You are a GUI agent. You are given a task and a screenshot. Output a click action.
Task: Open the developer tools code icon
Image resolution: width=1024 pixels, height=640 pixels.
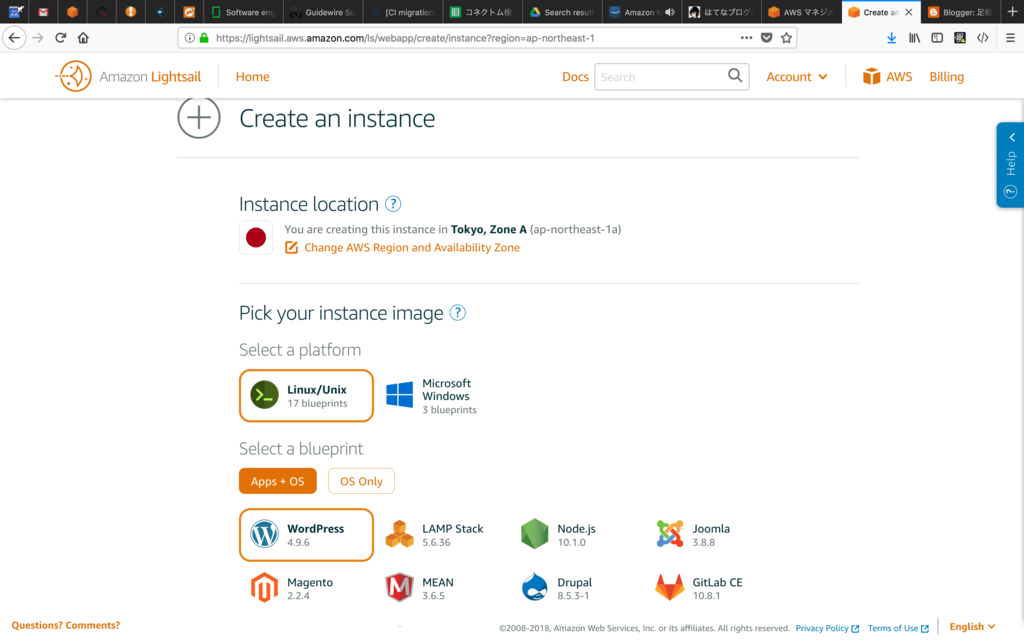click(x=982, y=38)
